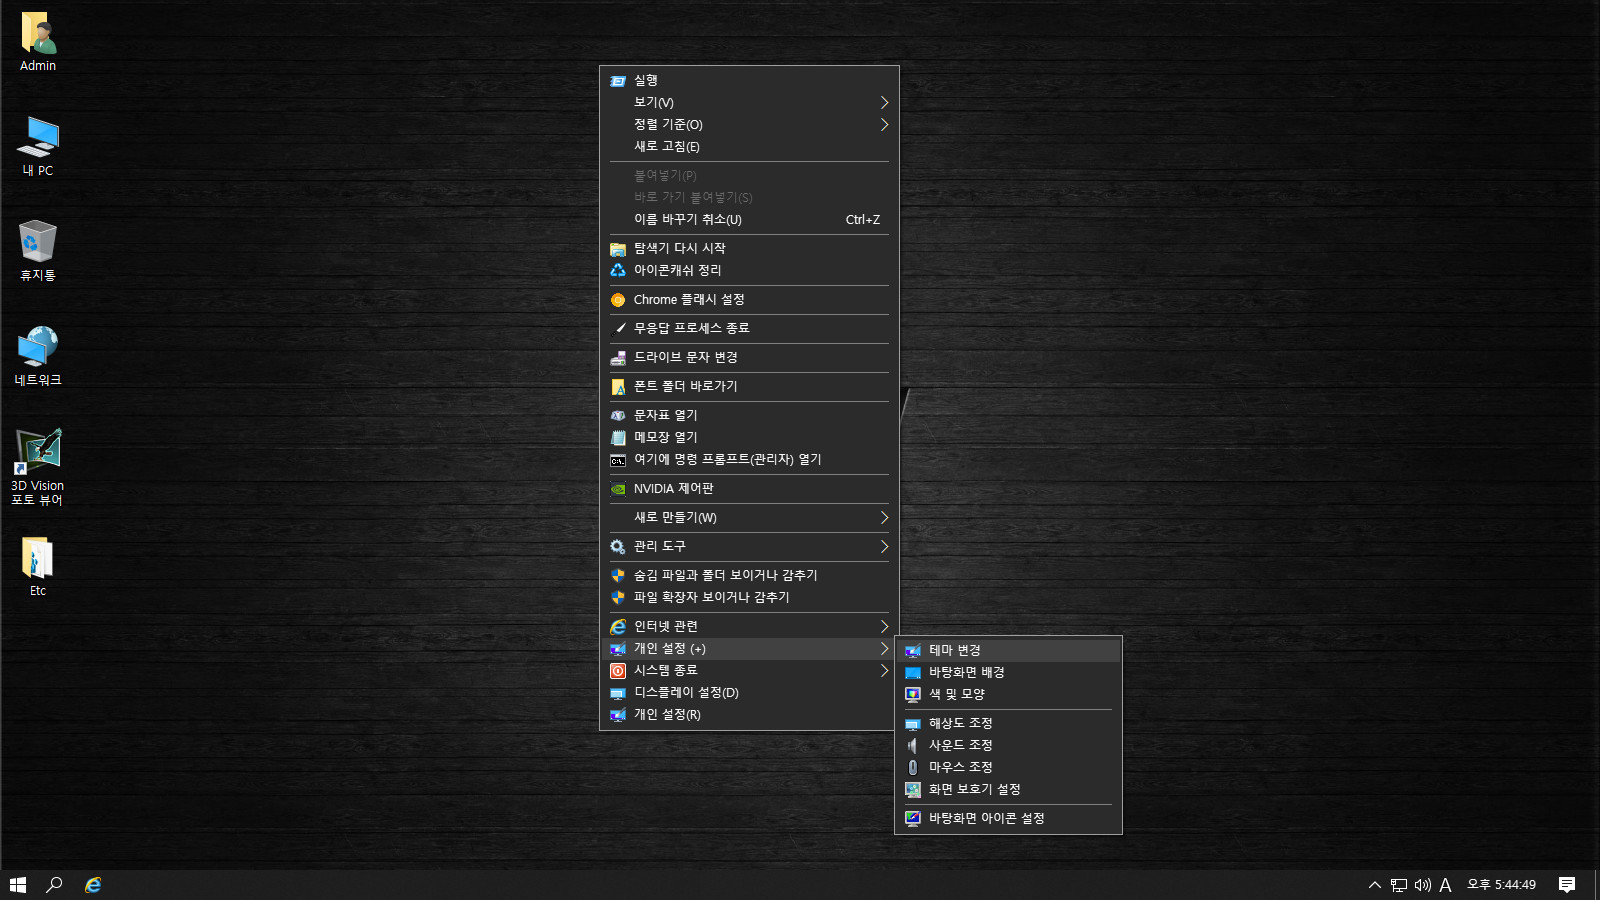Select the Etc folder icon
The width and height of the screenshot is (1600, 900).
(x=38, y=567)
